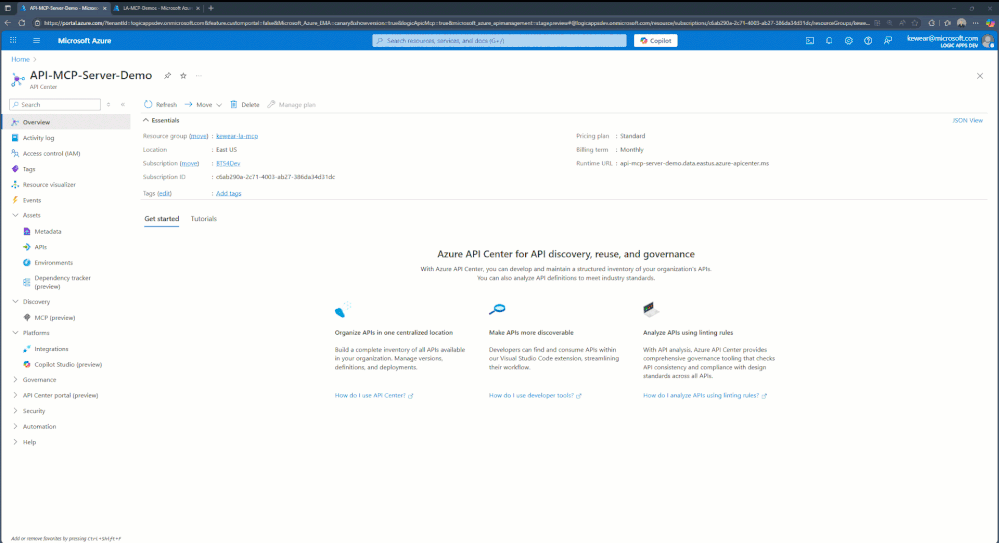Go back in browser
999x543 pixels.
coord(8,23)
